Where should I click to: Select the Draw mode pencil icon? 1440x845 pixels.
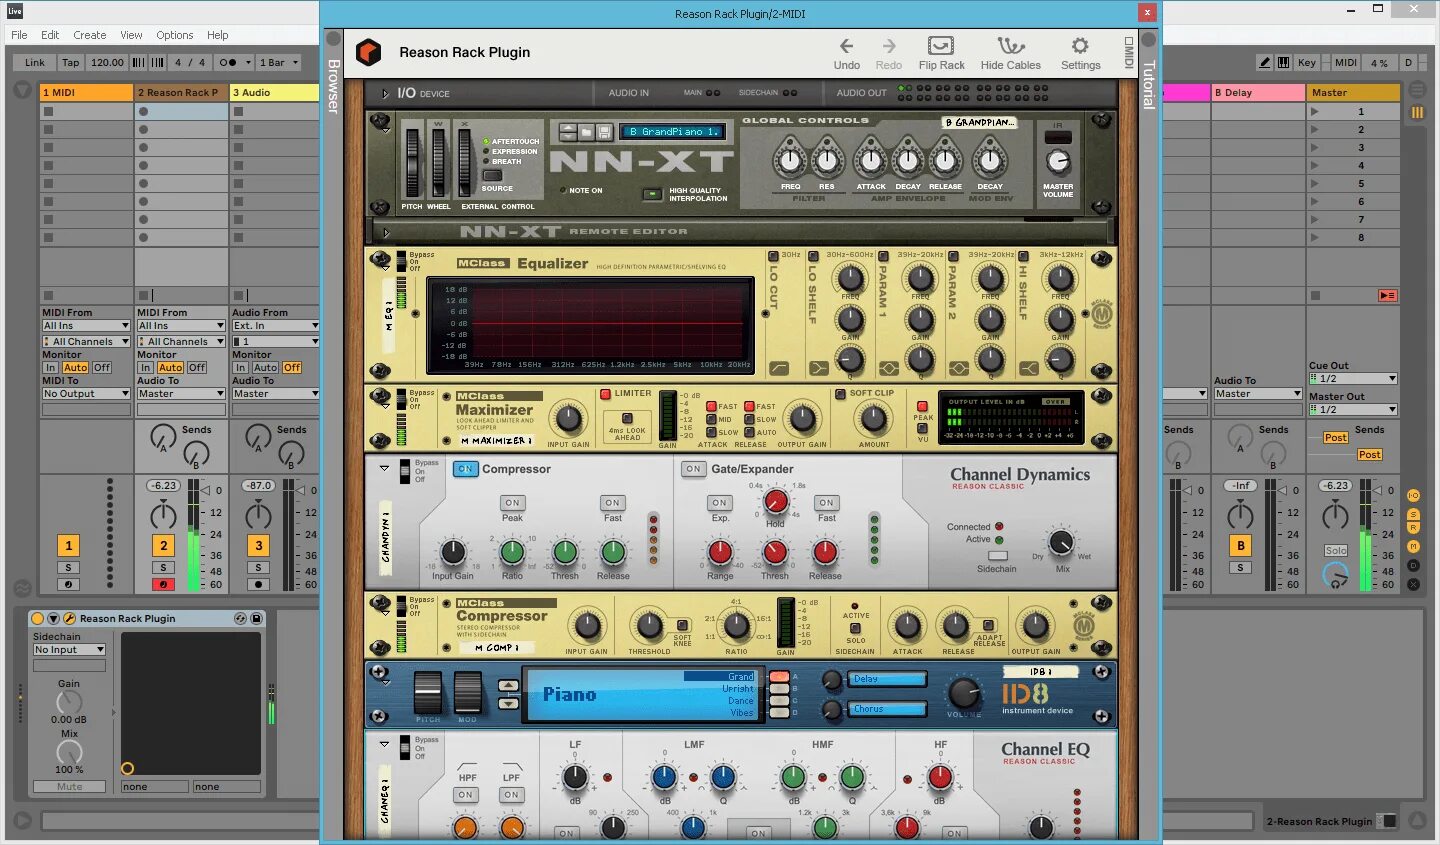point(1264,62)
